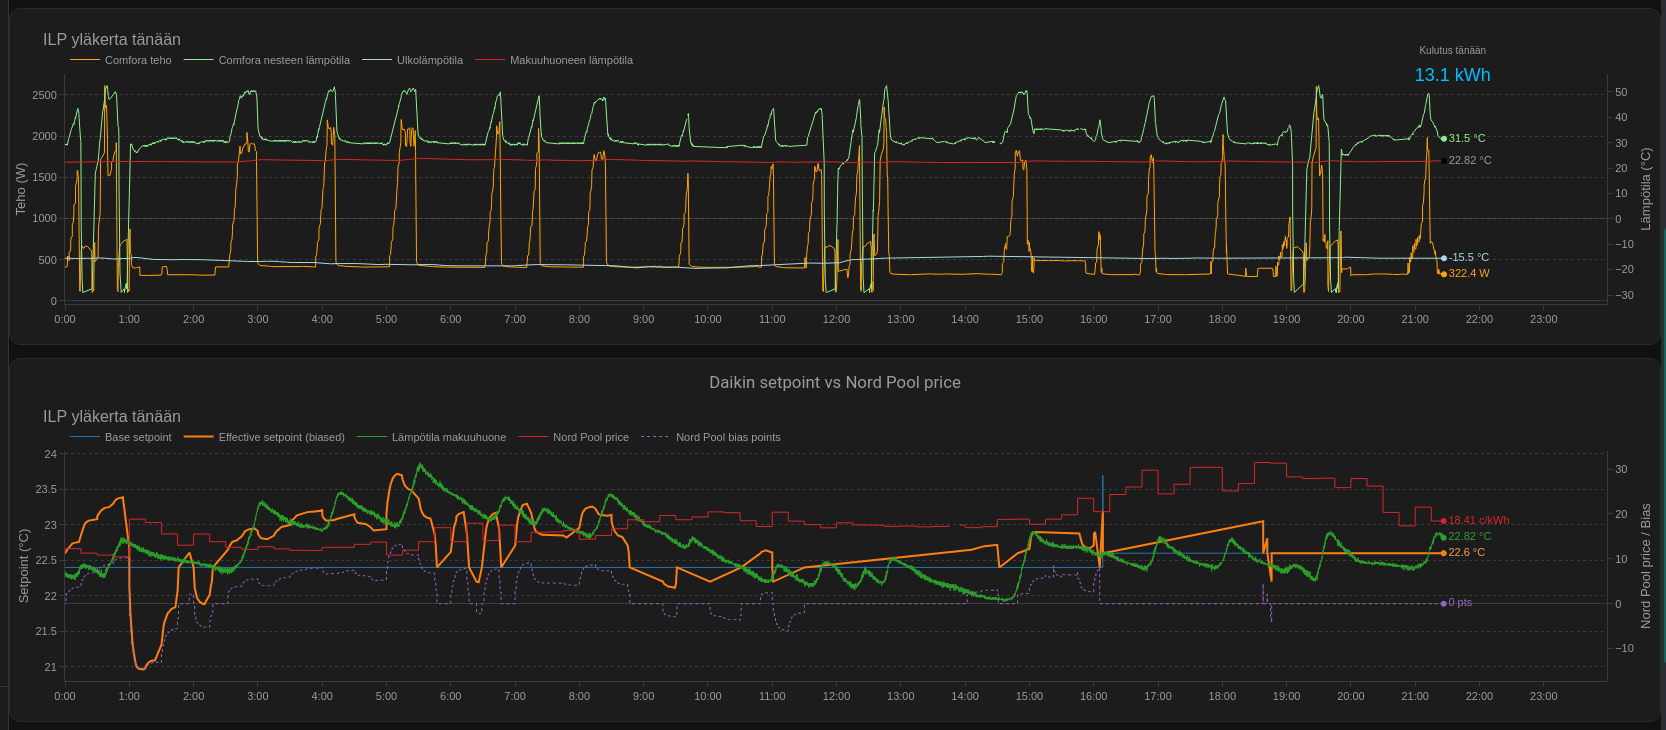Select the 31.5 °C end-of-line value label
The height and width of the screenshot is (730, 1666).
[x=1466, y=138]
